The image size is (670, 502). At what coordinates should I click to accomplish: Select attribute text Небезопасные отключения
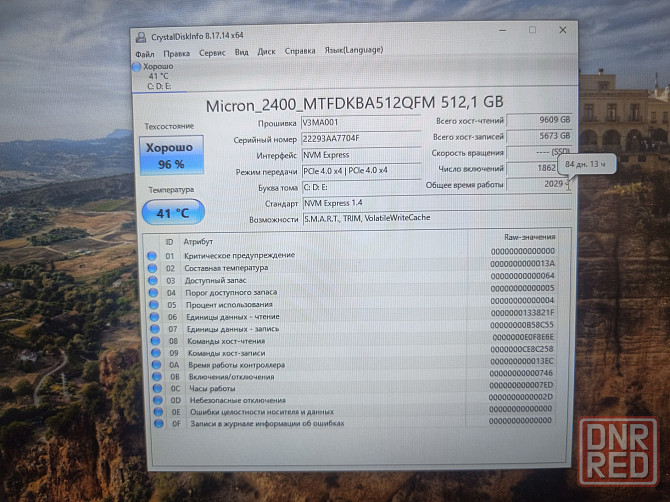238,400
